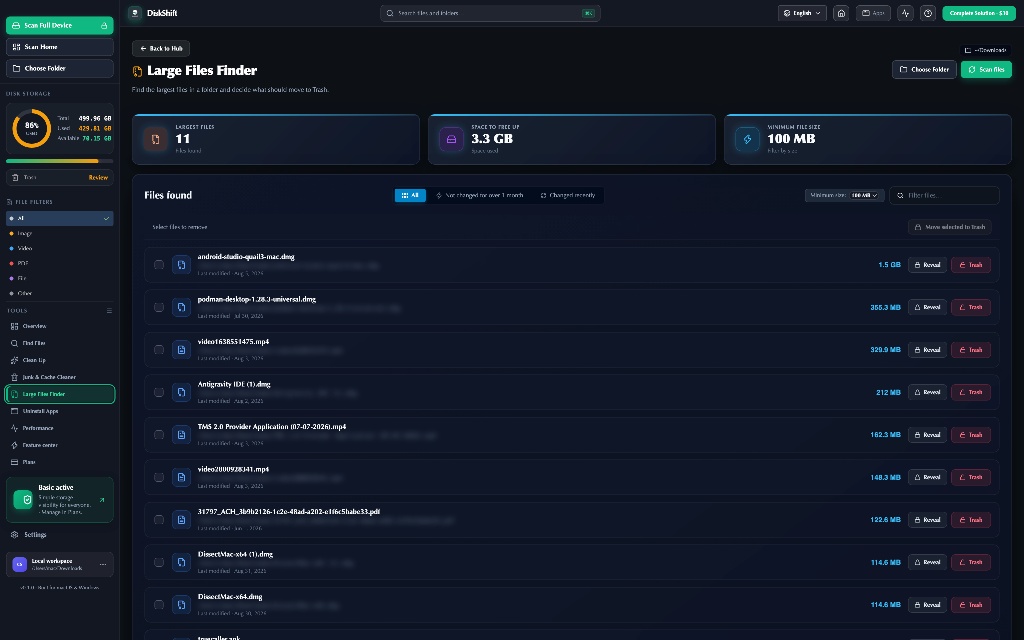Select the Image file filter
The width and height of the screenshot is (1024, 640).
click(59, 233)
